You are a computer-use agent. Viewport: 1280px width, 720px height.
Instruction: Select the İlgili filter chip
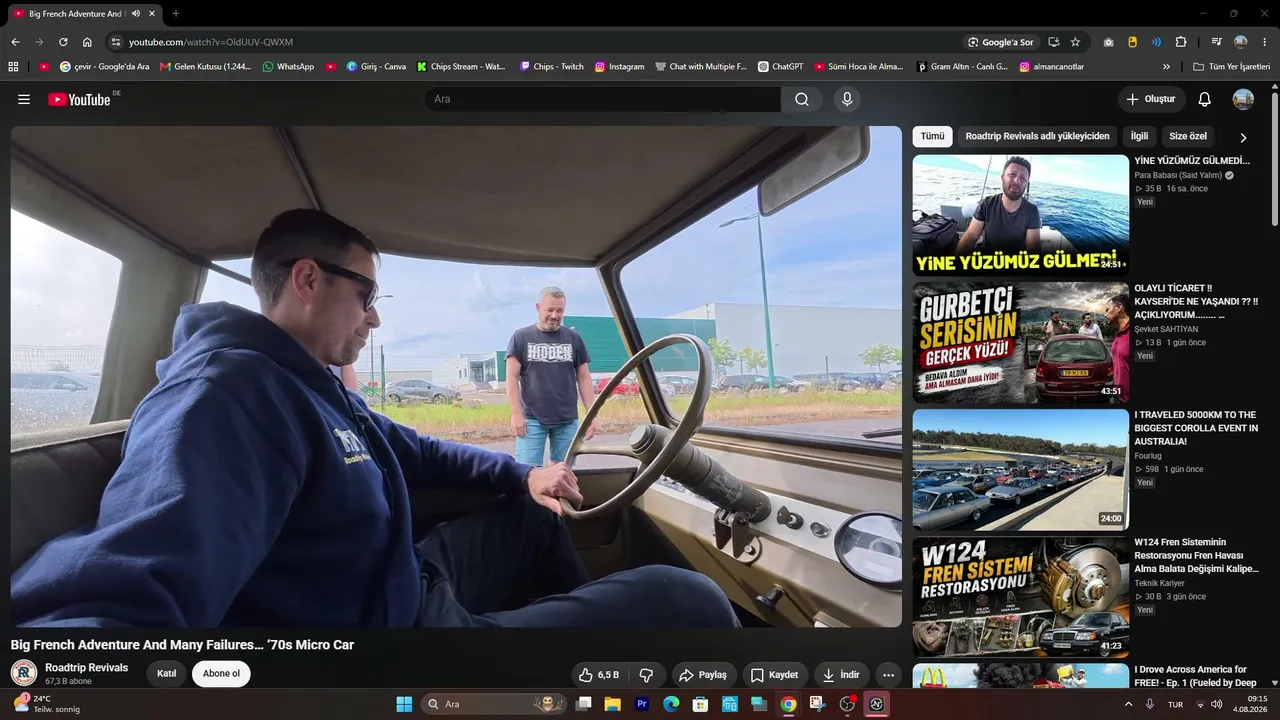click(1140, 136)
